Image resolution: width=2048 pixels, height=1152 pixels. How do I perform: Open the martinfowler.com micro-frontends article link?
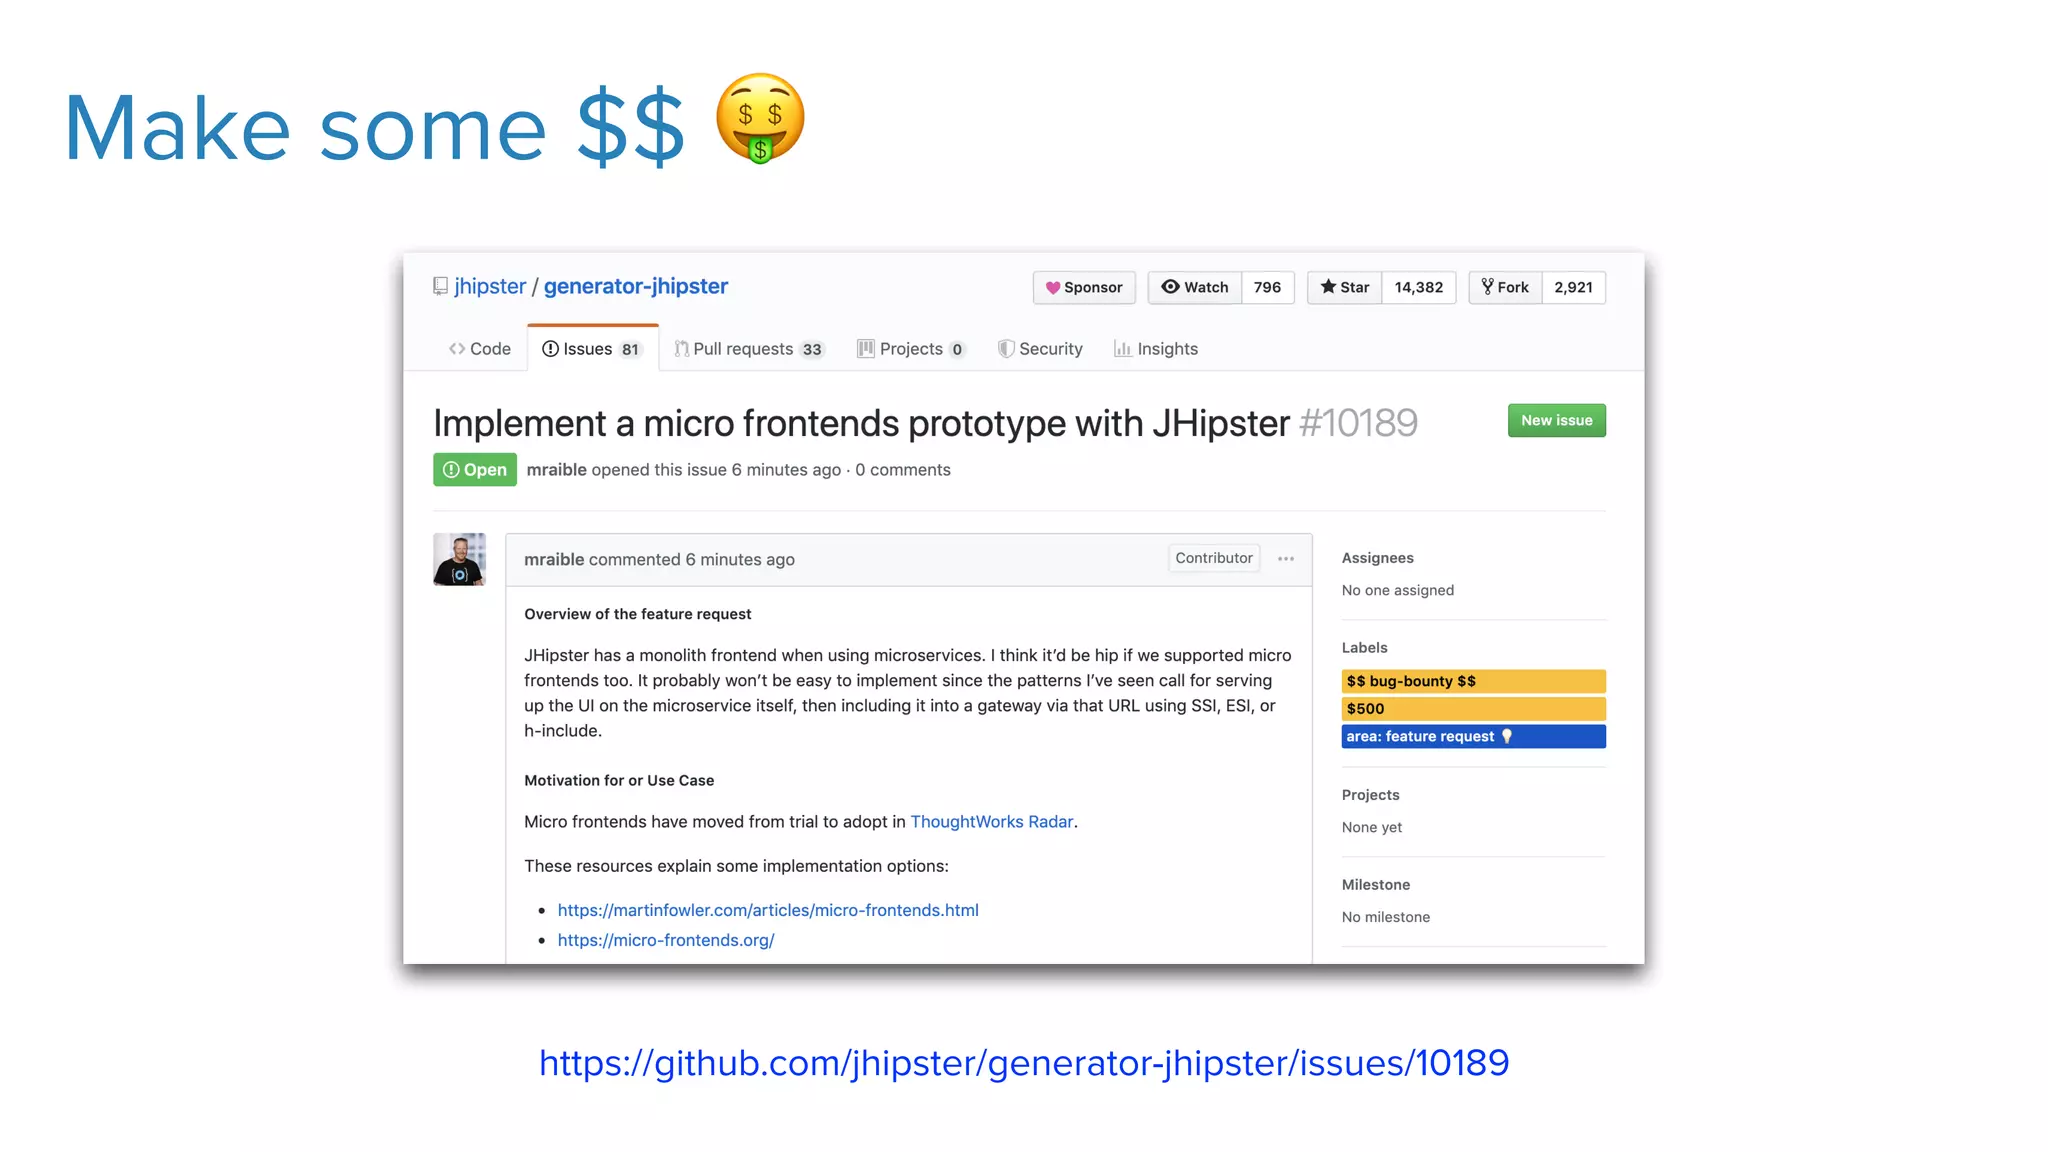[x=768, y=910]
